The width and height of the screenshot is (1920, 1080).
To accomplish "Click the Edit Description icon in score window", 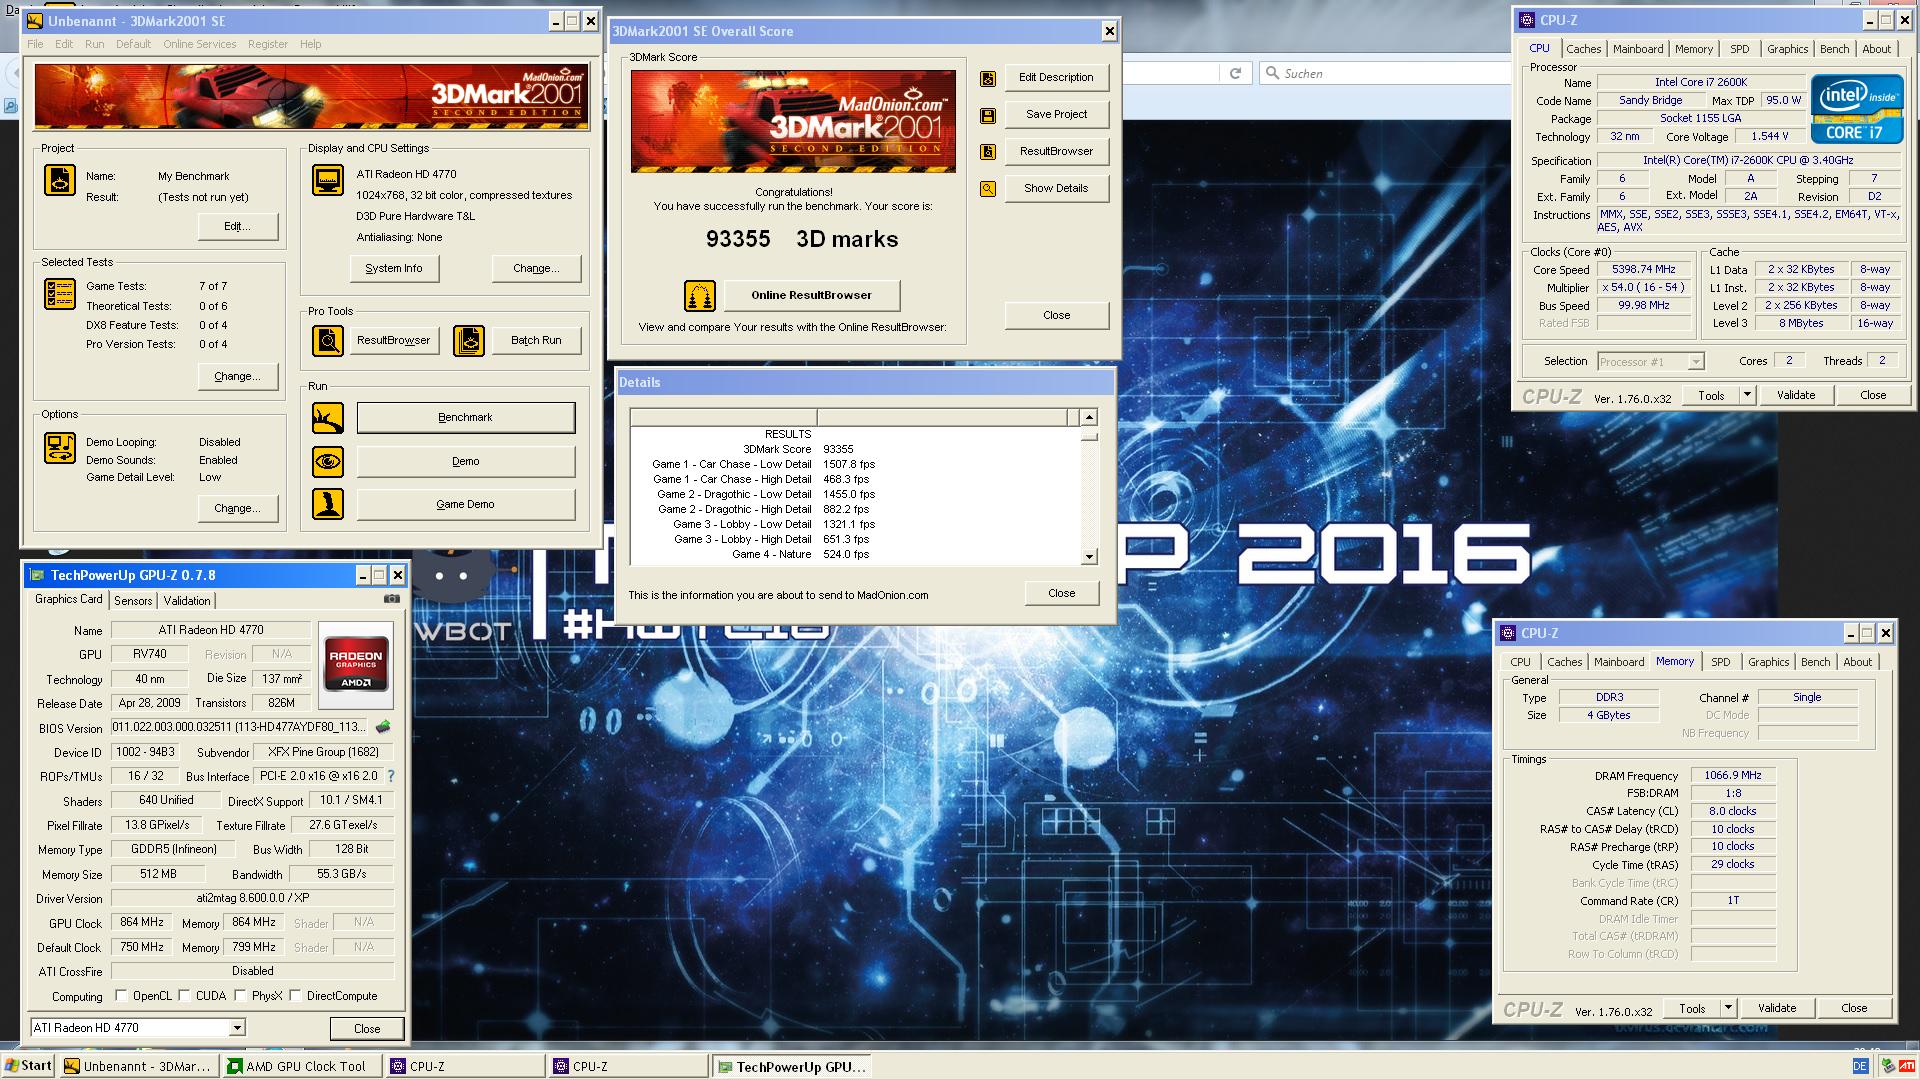I will click(x=988, y=78).
